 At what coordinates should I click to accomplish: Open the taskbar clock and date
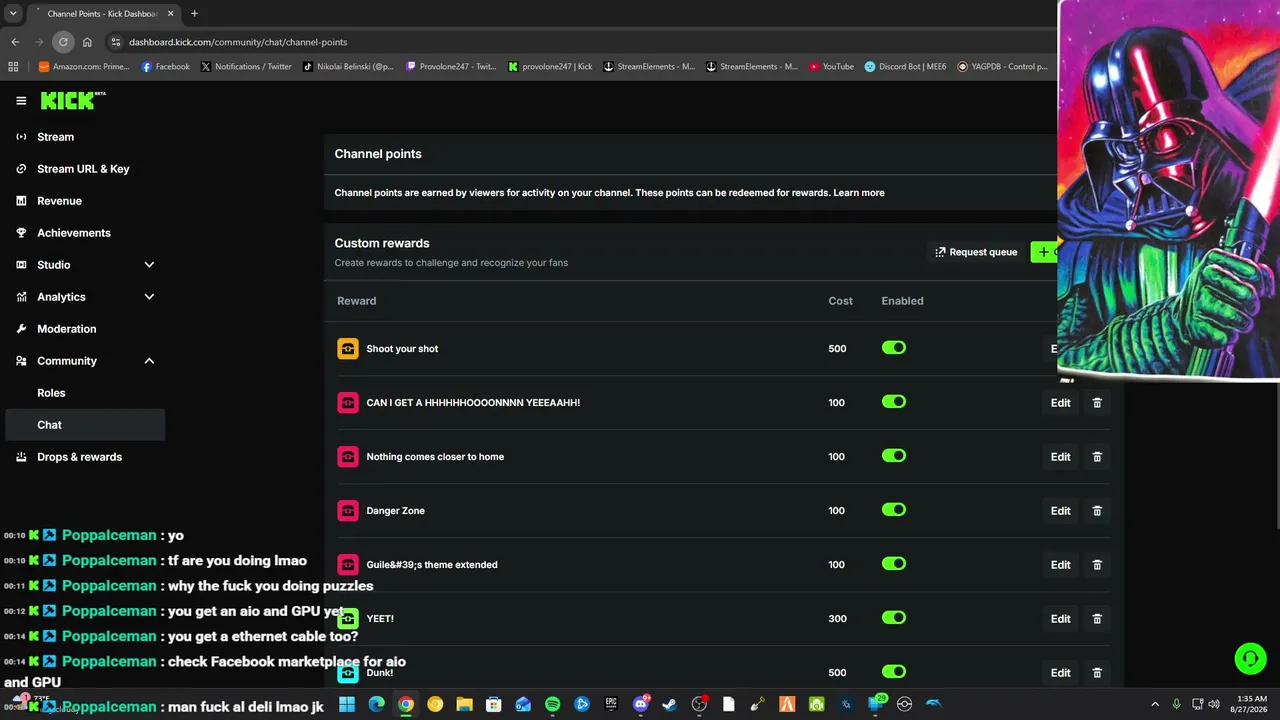(x=1252, y=704)
